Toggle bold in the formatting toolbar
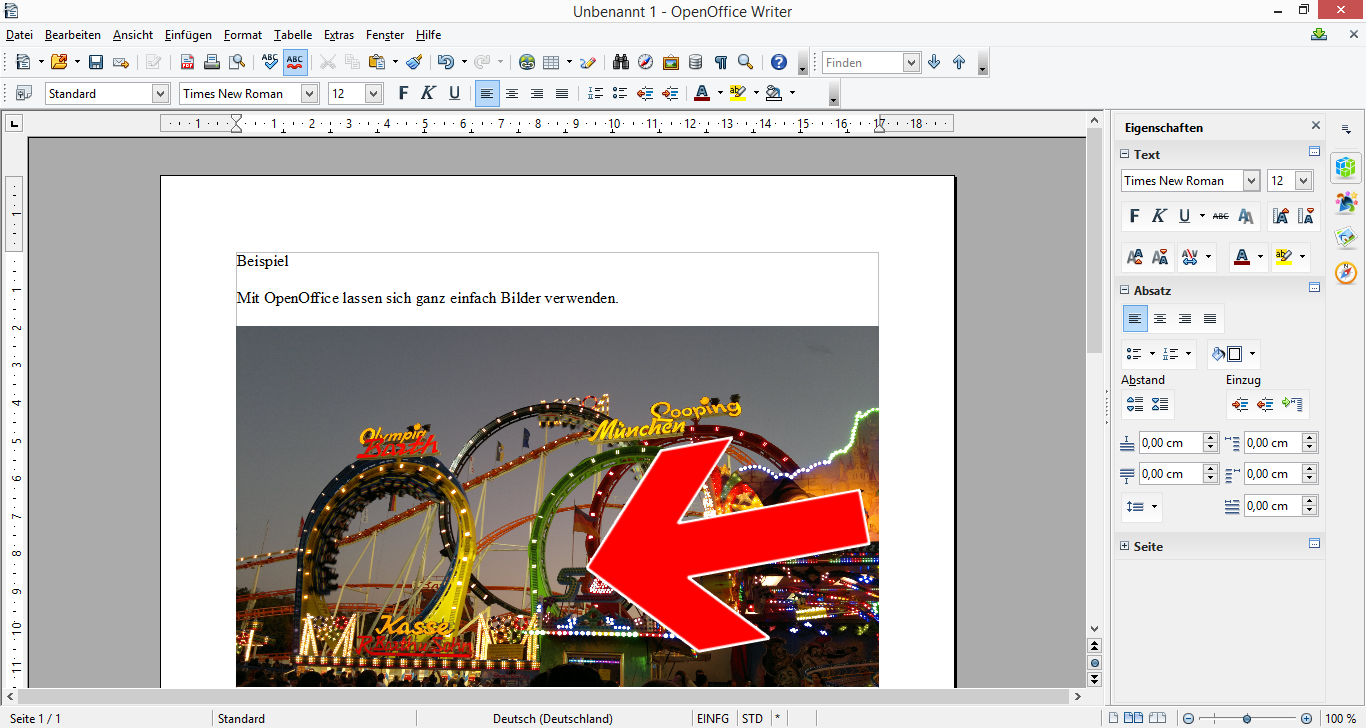This screenshot has width=1366, height=728. pos(403,93)
